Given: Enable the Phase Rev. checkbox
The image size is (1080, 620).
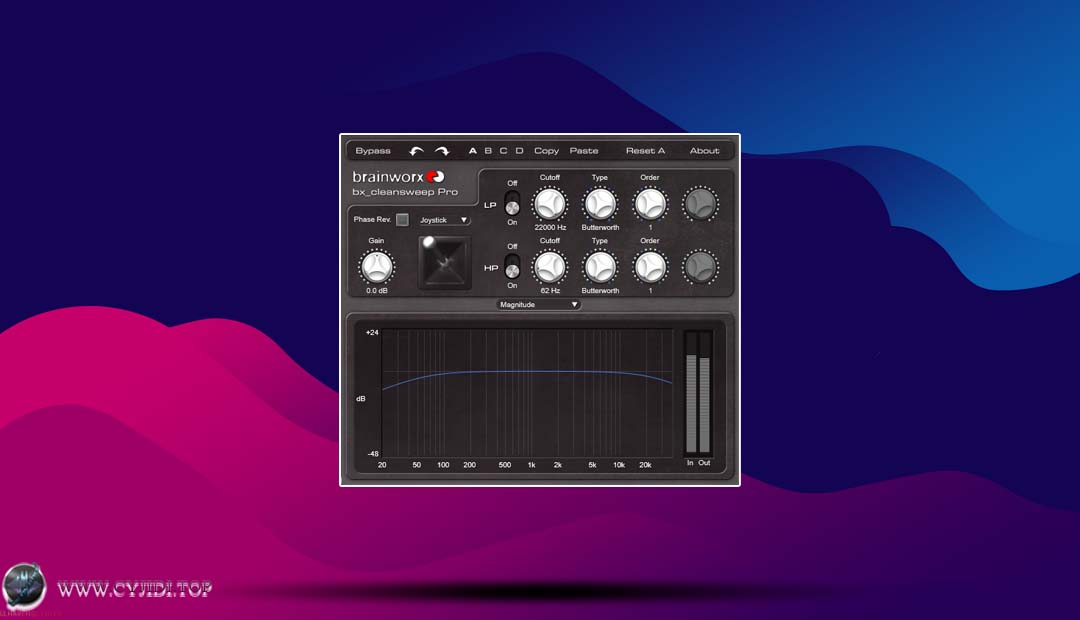Looking at the screenshot, I should tap(402, 220).
